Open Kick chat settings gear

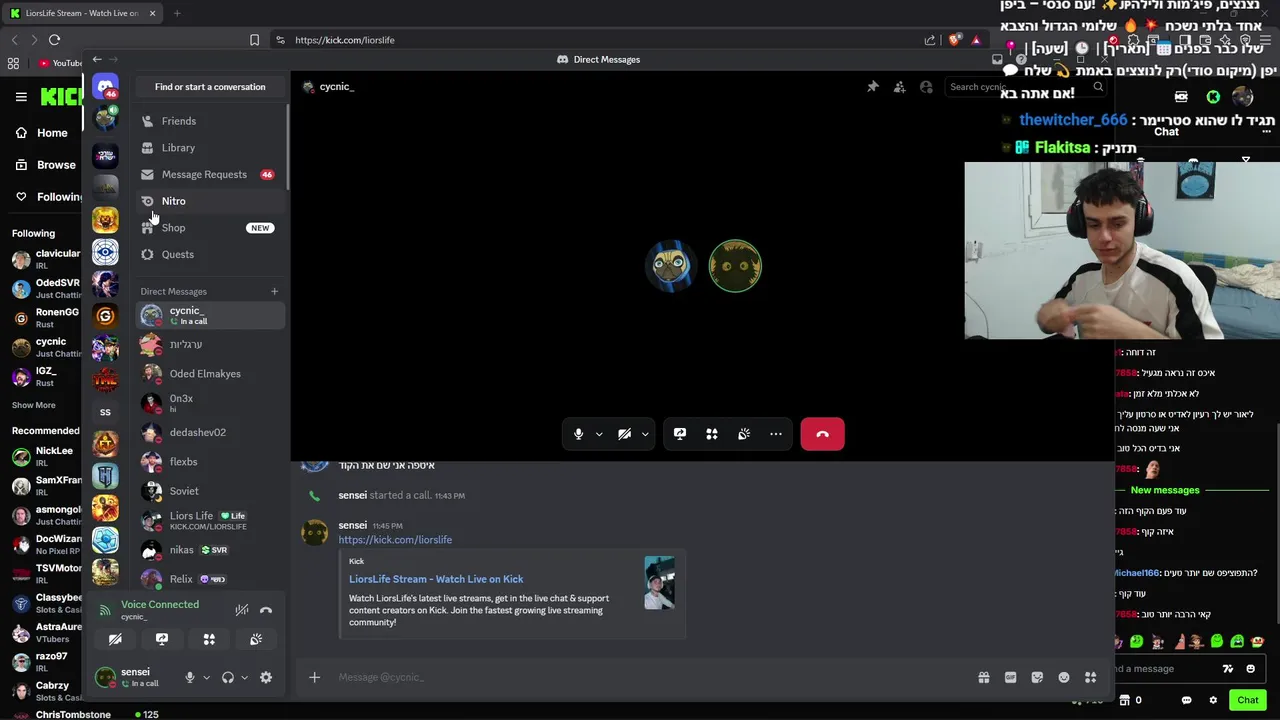tap(1213, 700)
